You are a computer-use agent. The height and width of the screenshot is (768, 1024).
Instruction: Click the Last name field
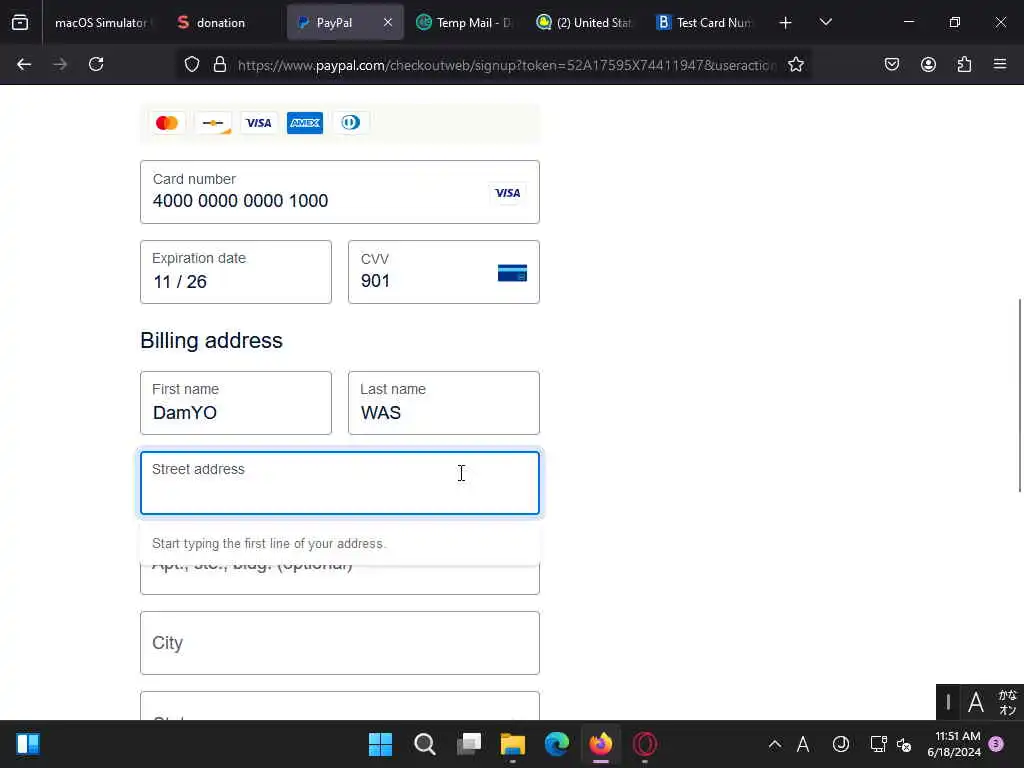pyautogui.click(x=443, y=403)
